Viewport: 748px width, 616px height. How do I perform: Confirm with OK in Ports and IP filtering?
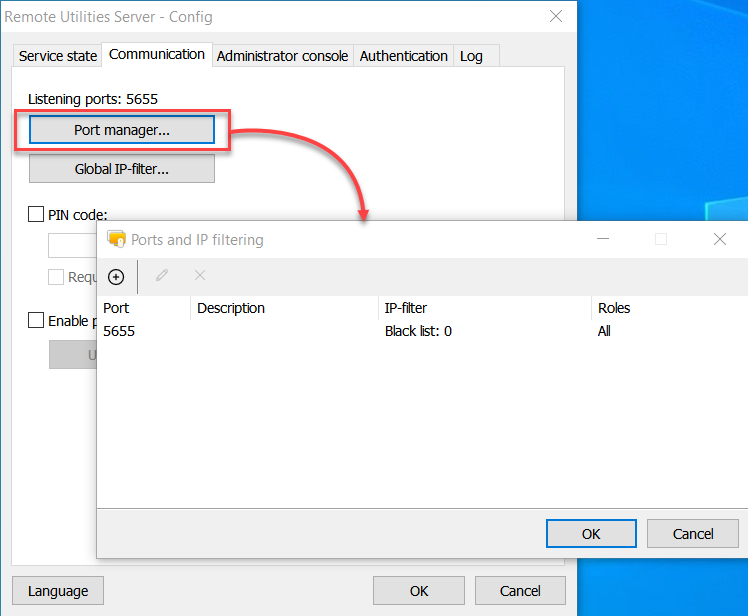pyautogui.click(x=591, y=533)
